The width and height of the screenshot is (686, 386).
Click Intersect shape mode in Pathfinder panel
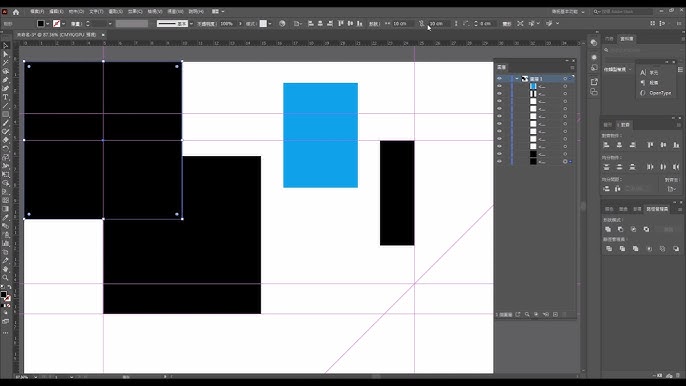[634, 229]
